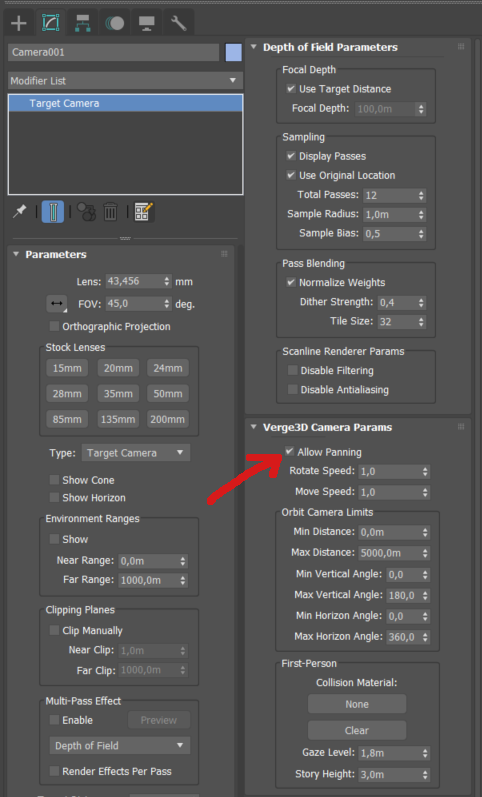Click the Pin Stack icon

(x=19, y=211)
